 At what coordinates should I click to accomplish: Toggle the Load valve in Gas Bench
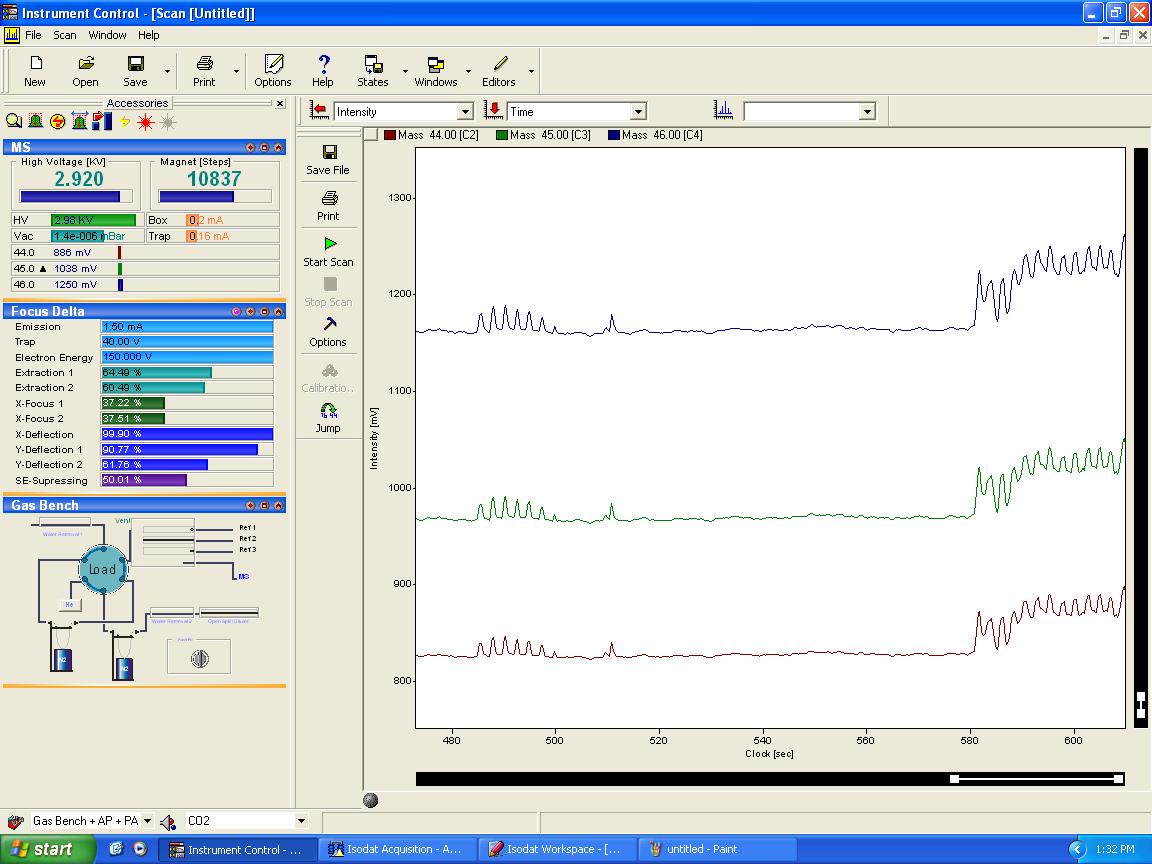pos(102,569)
